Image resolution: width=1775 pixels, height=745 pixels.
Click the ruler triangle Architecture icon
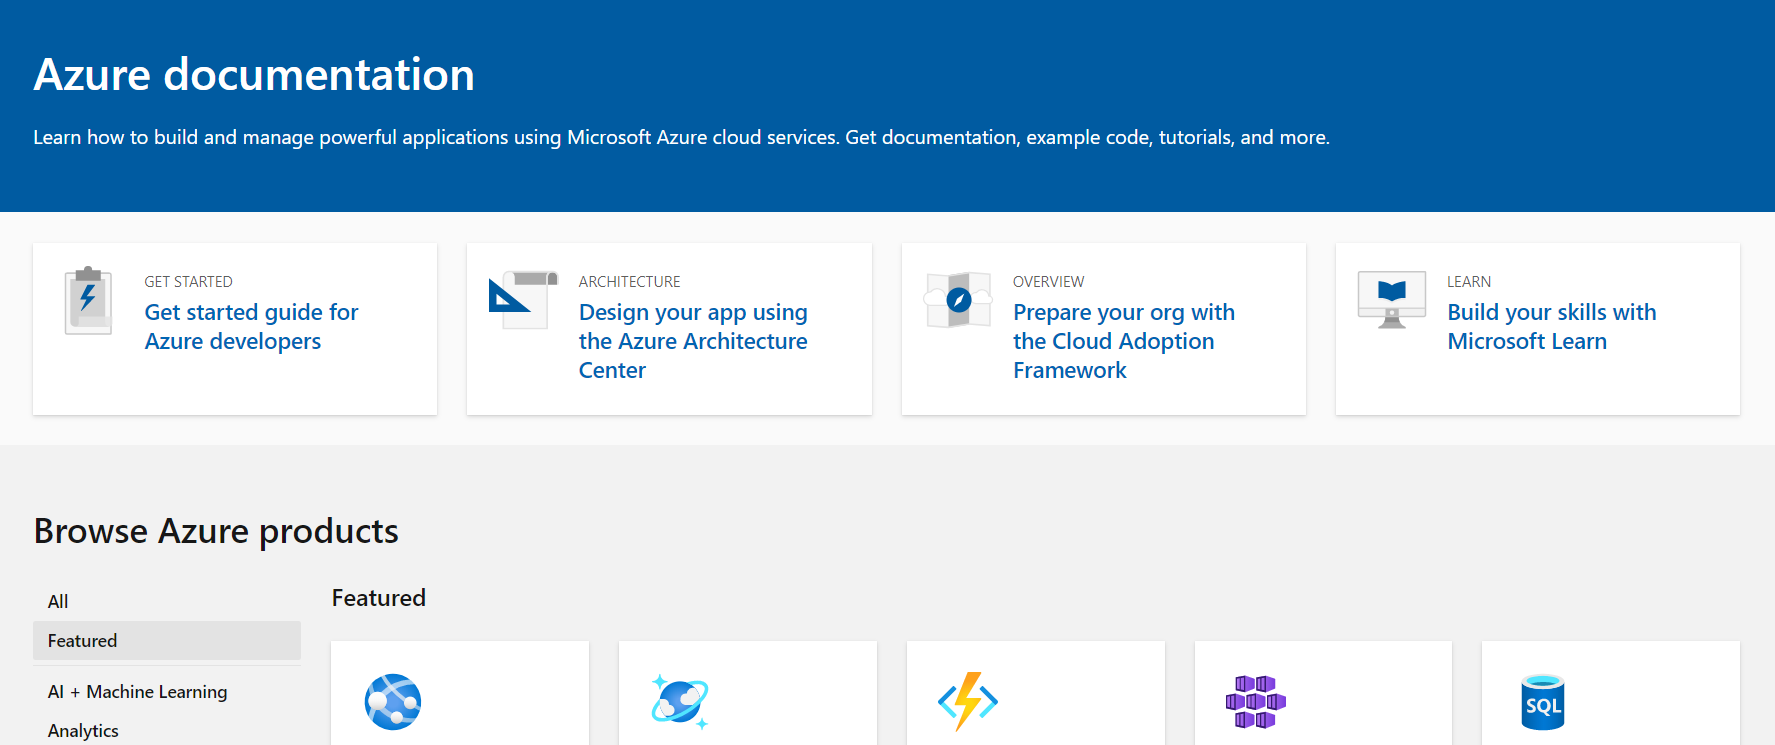523,299
